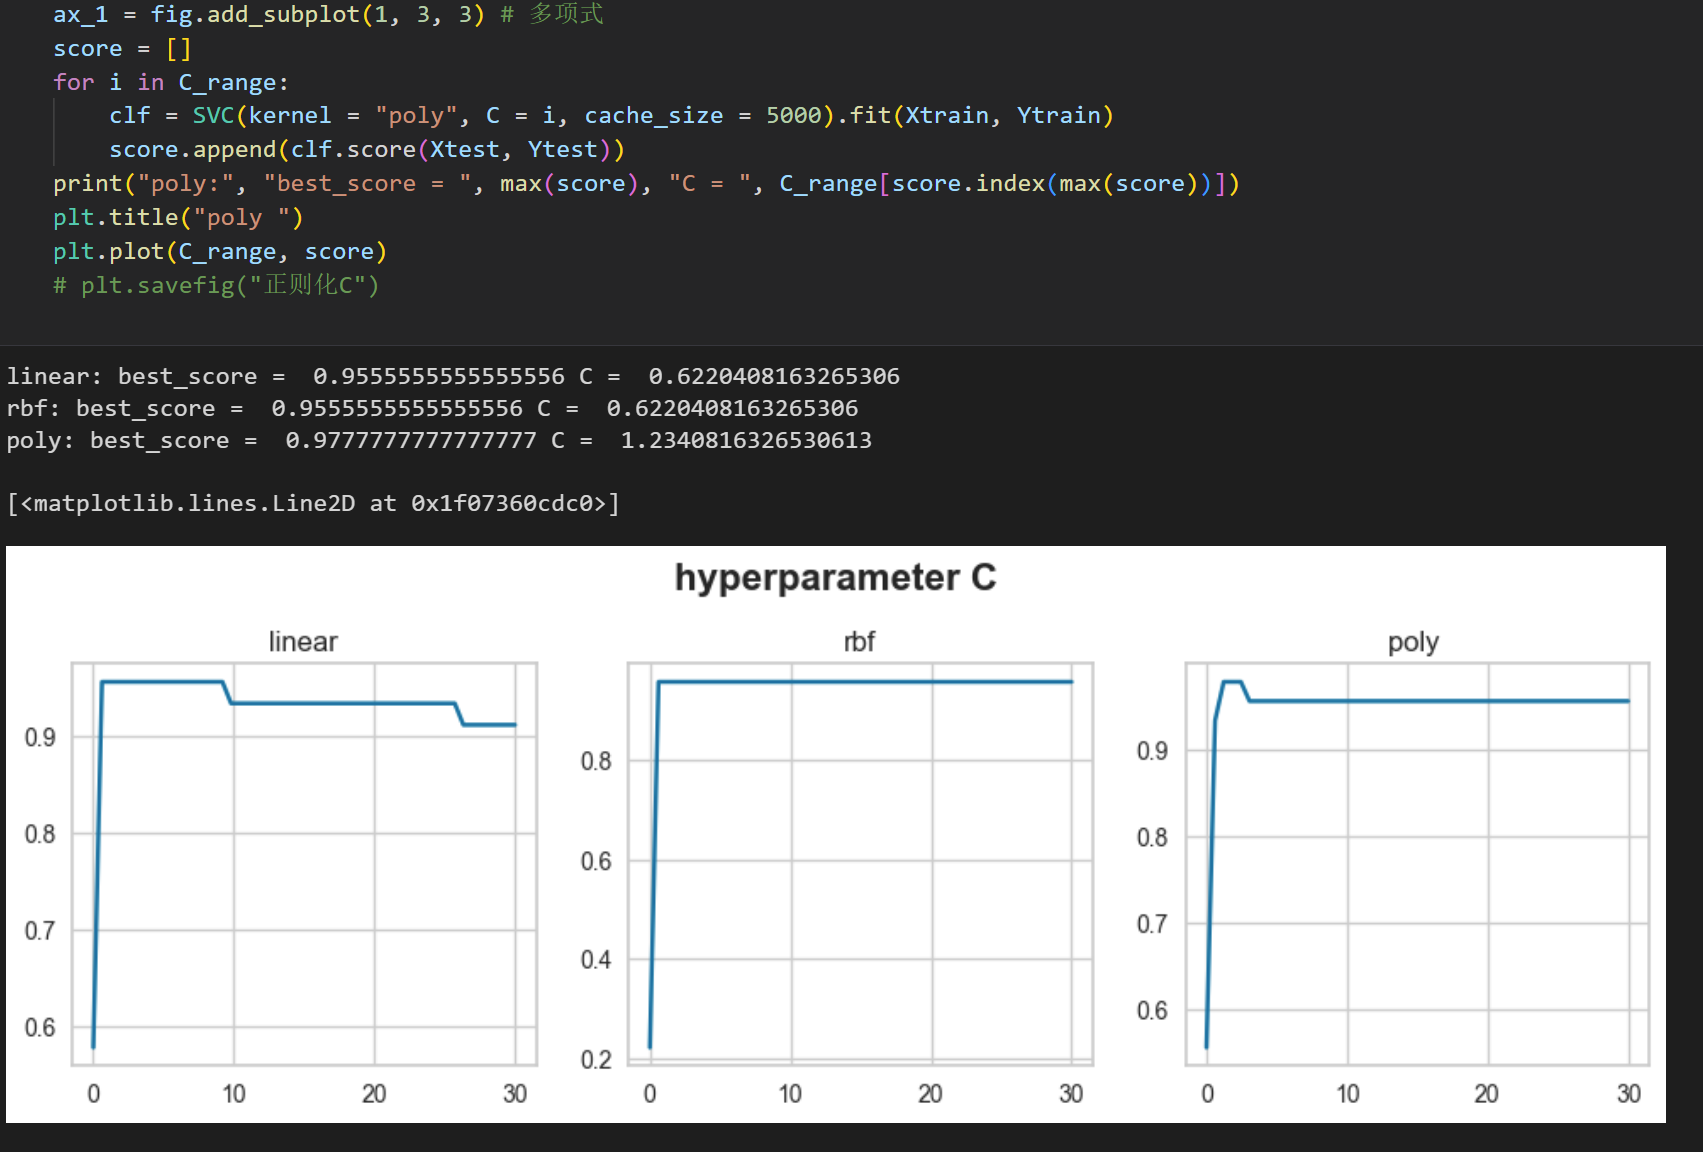The width and height of the screenshot is (1703, 1152).
Task: Click the 'rbf' subplot title
Action: point(859,642)
